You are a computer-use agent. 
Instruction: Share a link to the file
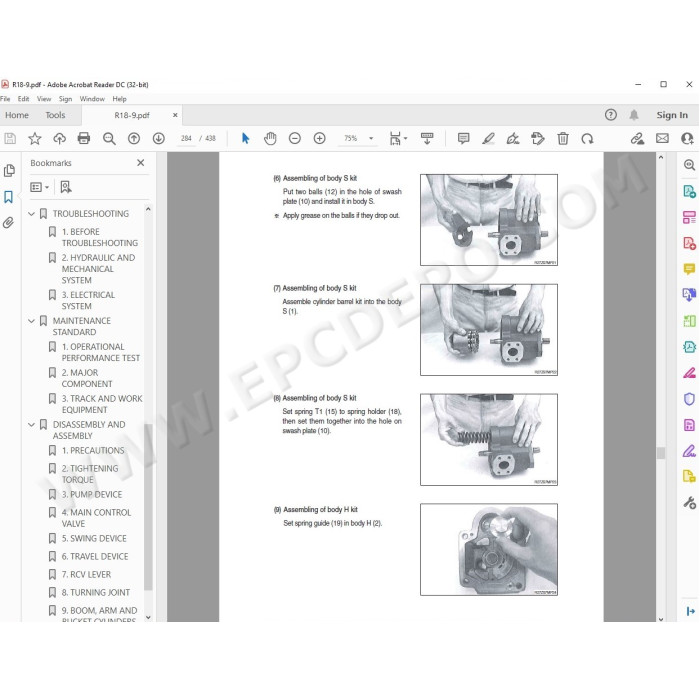point(637,138)
